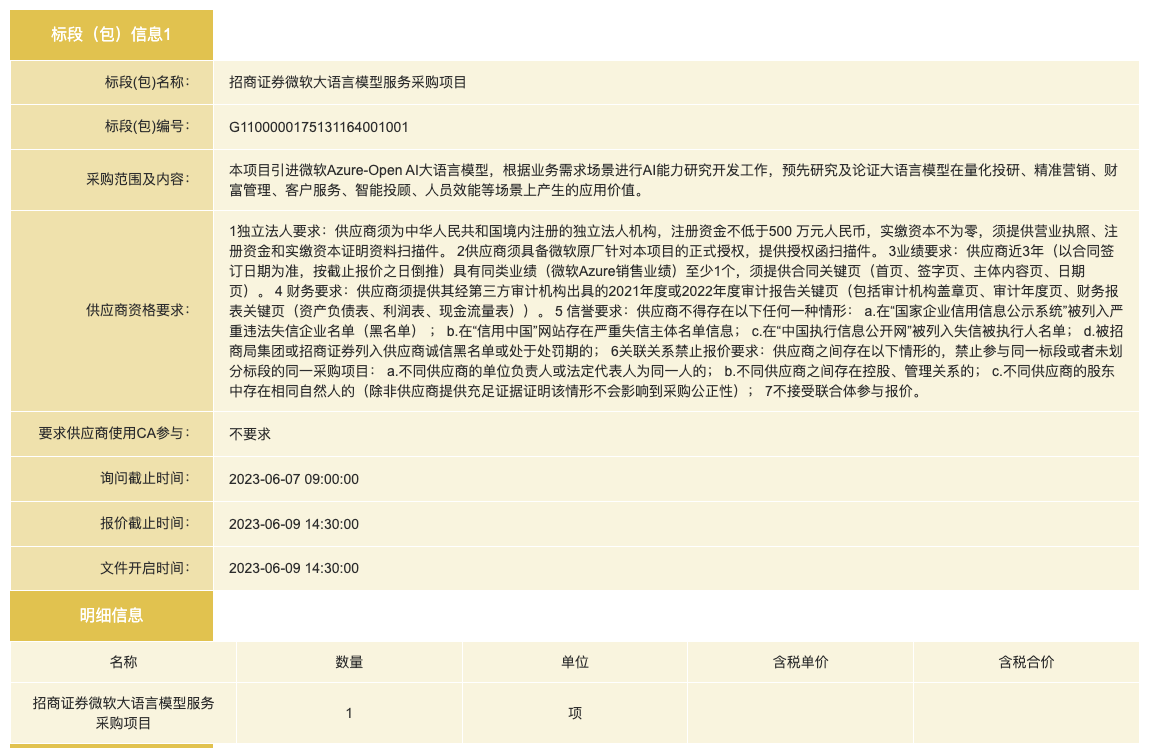Click the 询问截止时间 label
The height and width of the screenshot is (748, 1151).
coord(145,478)
